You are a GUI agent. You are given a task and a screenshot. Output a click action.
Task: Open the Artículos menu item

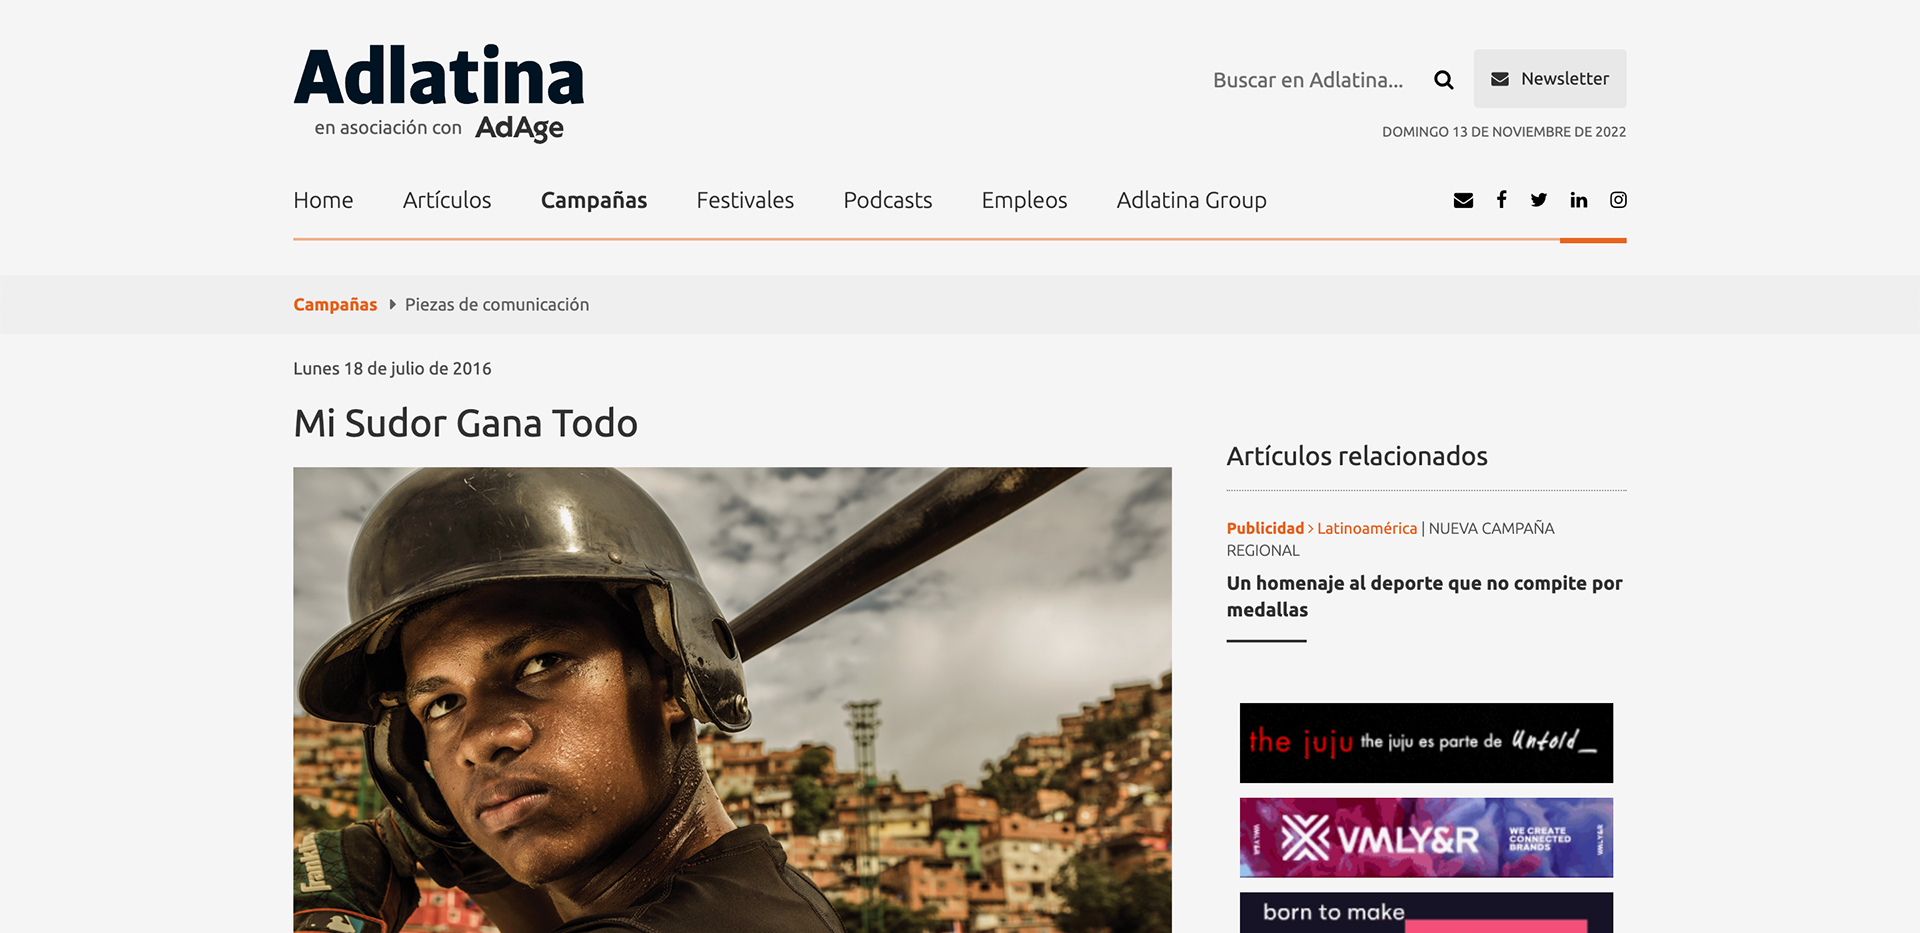point(447,200)
